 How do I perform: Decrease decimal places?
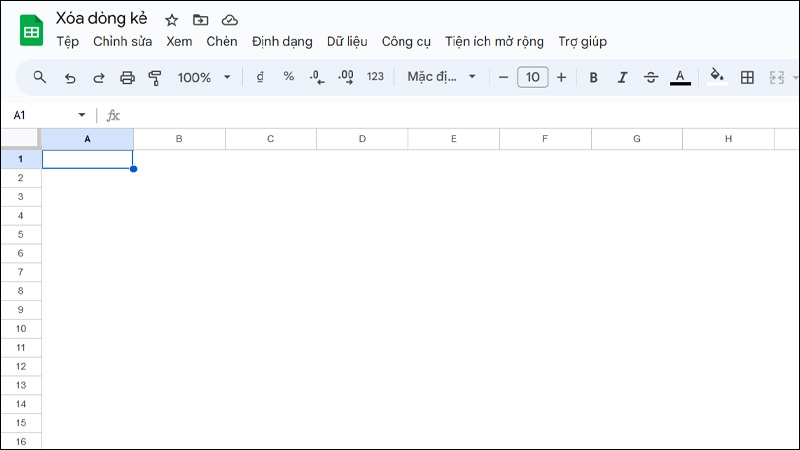pos(317,77)
